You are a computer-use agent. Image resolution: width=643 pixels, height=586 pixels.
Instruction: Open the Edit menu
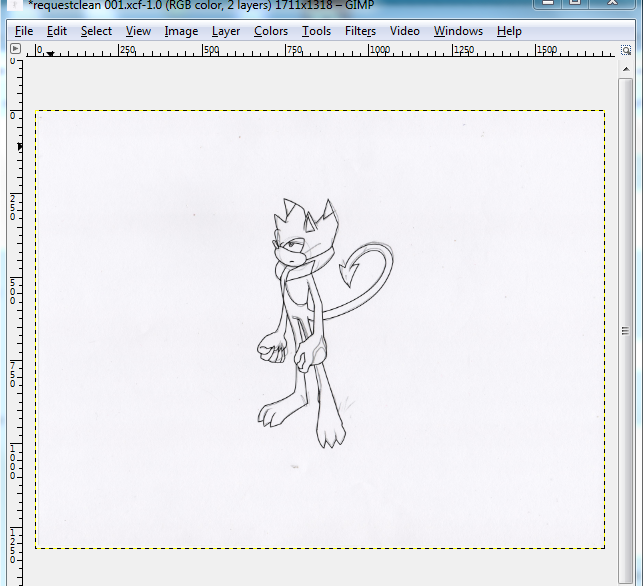(57, 31)
